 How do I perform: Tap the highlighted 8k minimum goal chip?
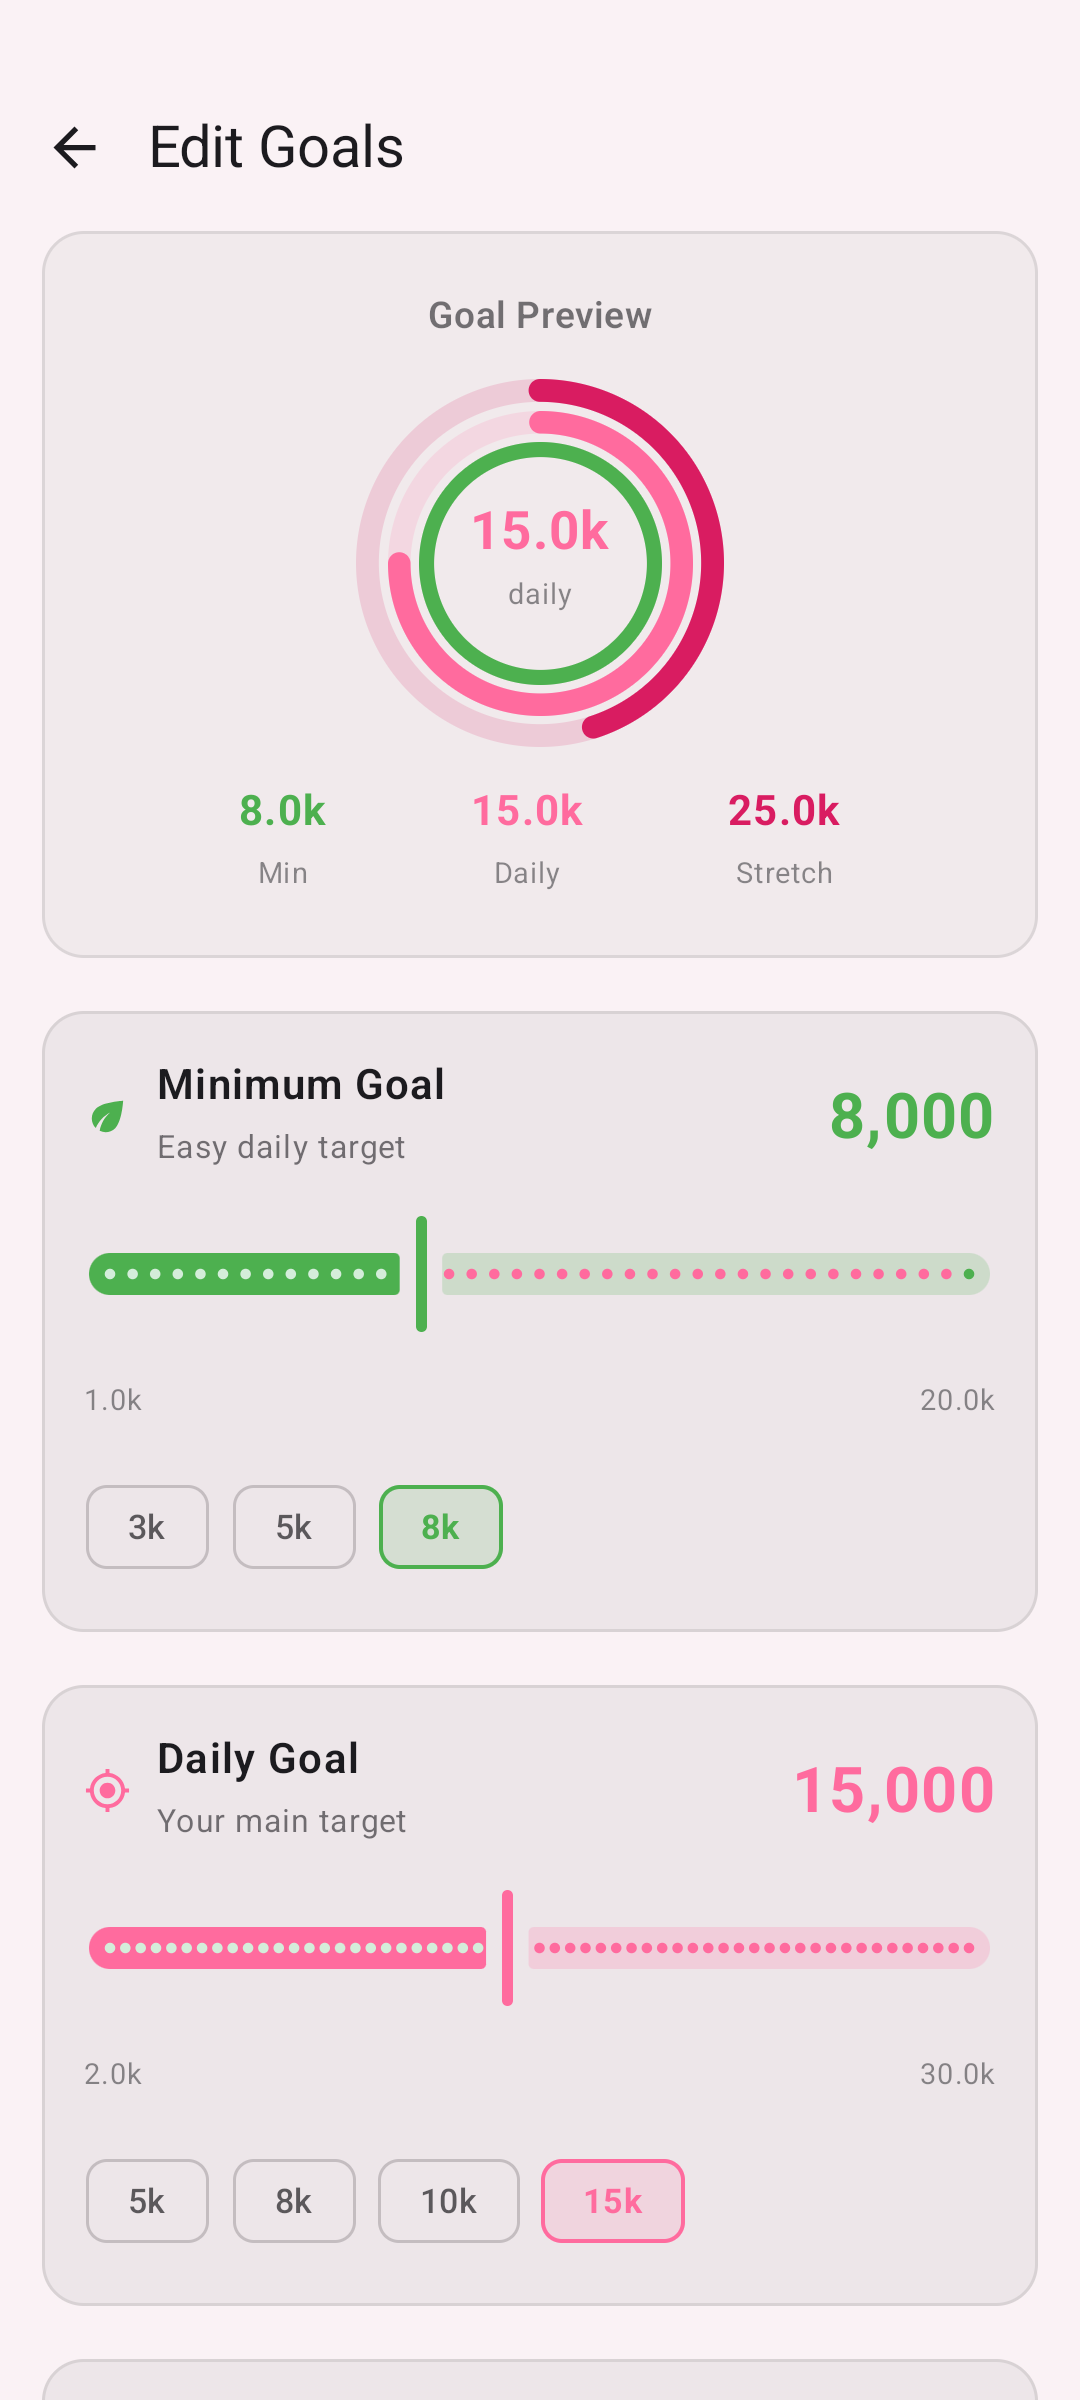(440, 1527)
